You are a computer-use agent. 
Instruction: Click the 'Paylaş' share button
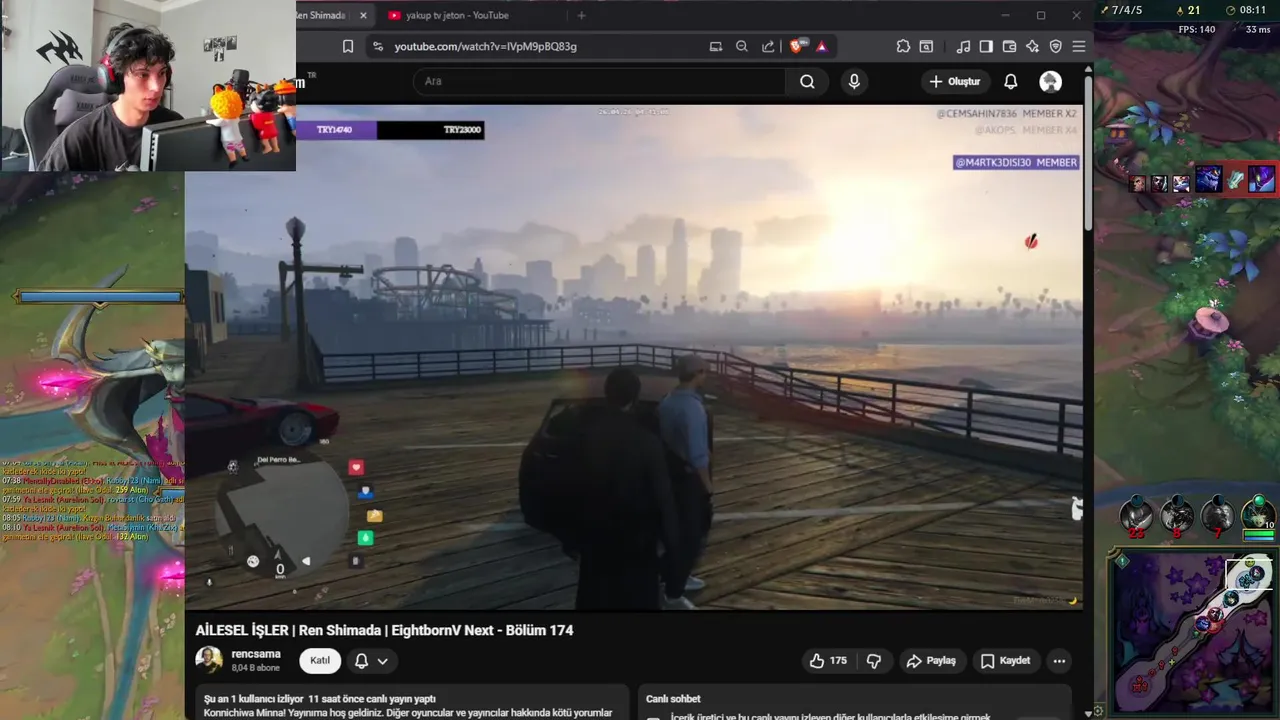point(931,660)
